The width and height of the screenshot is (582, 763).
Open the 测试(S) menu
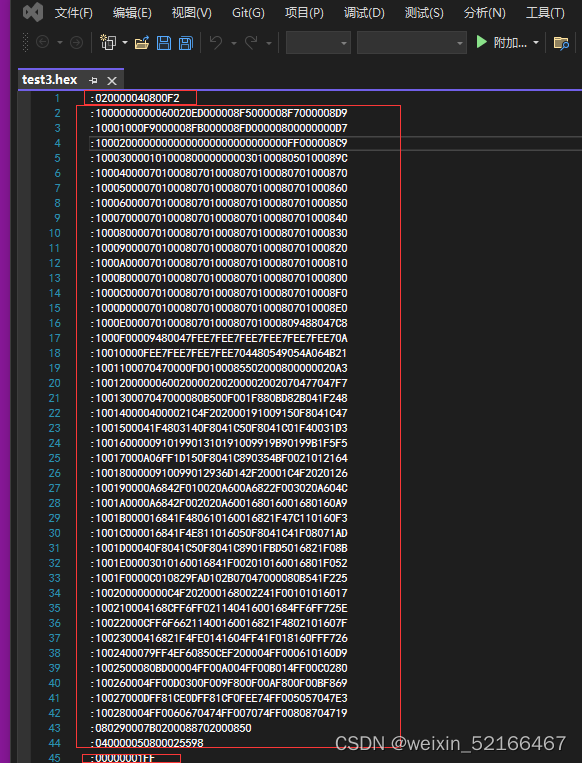pos(424,13)
